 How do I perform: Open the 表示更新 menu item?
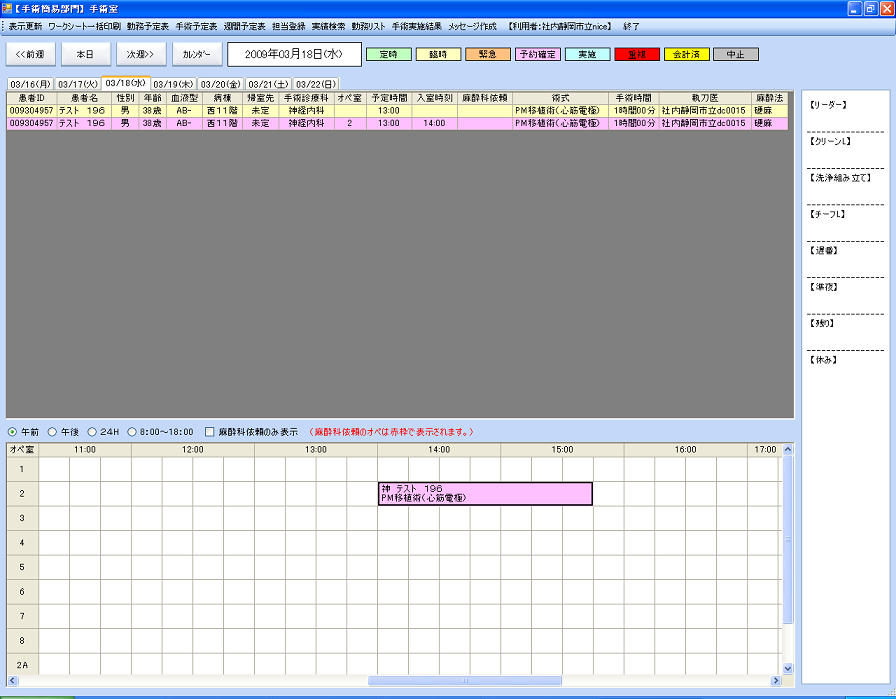(25, 26)
